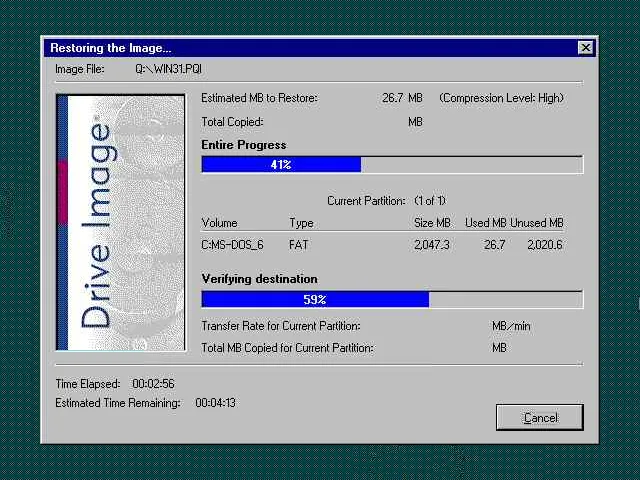
Task: Click the Volume column header
Action: (x=219, y=223)
